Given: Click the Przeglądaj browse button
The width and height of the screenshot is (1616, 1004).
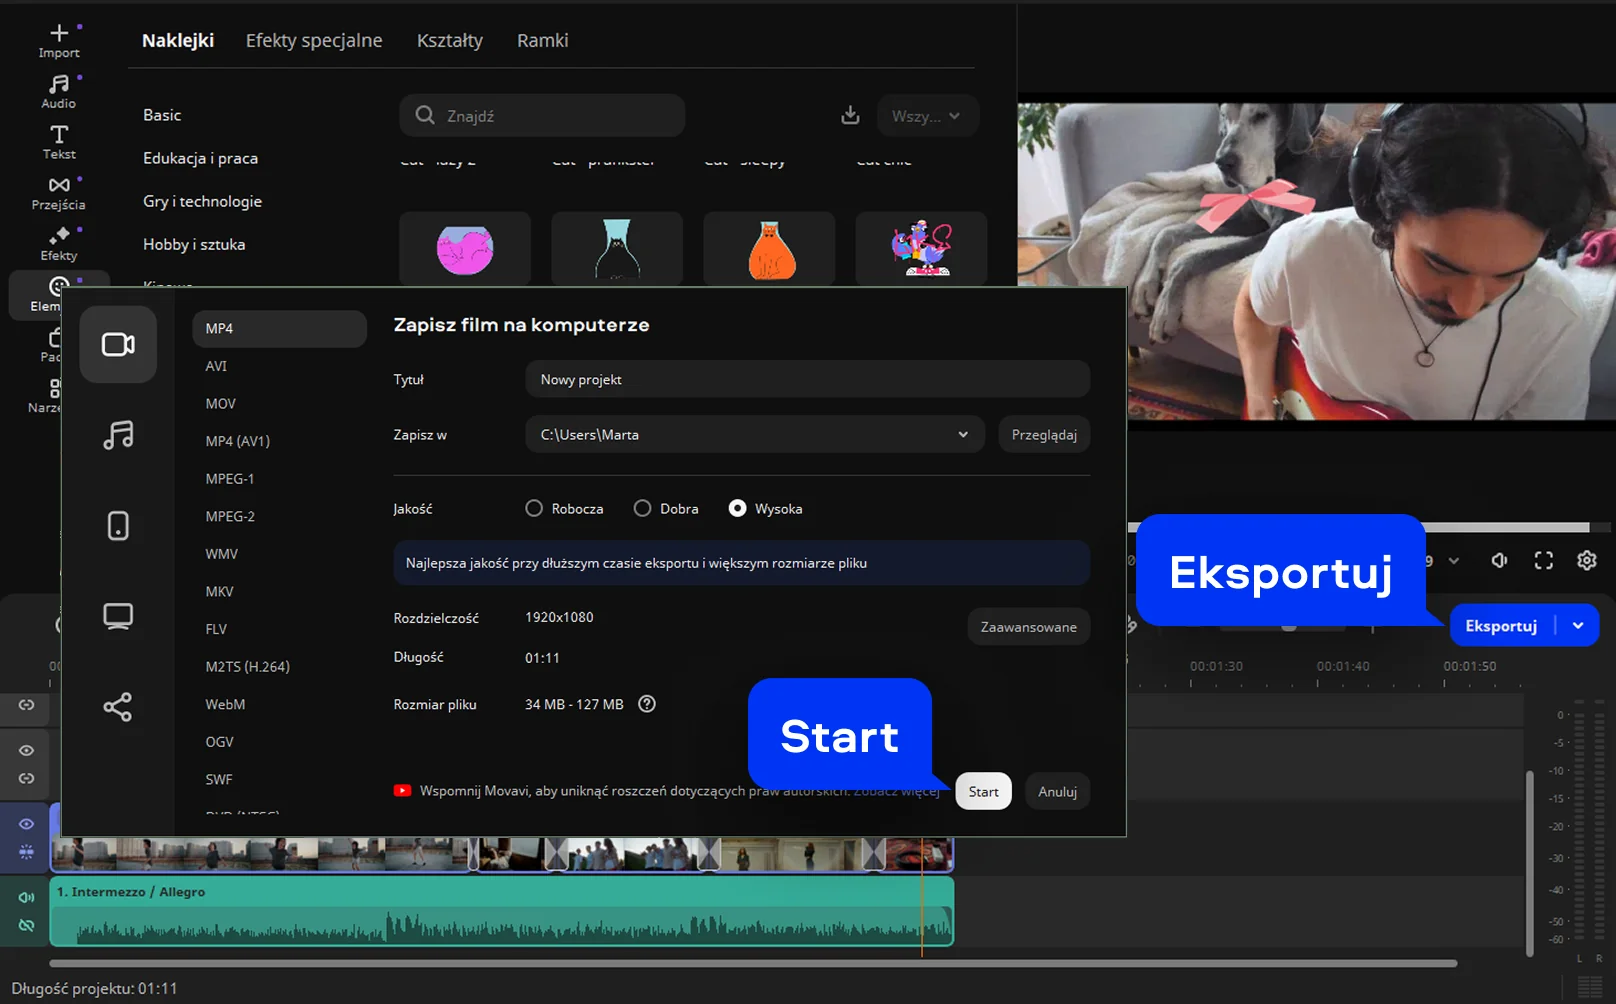Looking at the screenshot, I should click(1043, 435).
